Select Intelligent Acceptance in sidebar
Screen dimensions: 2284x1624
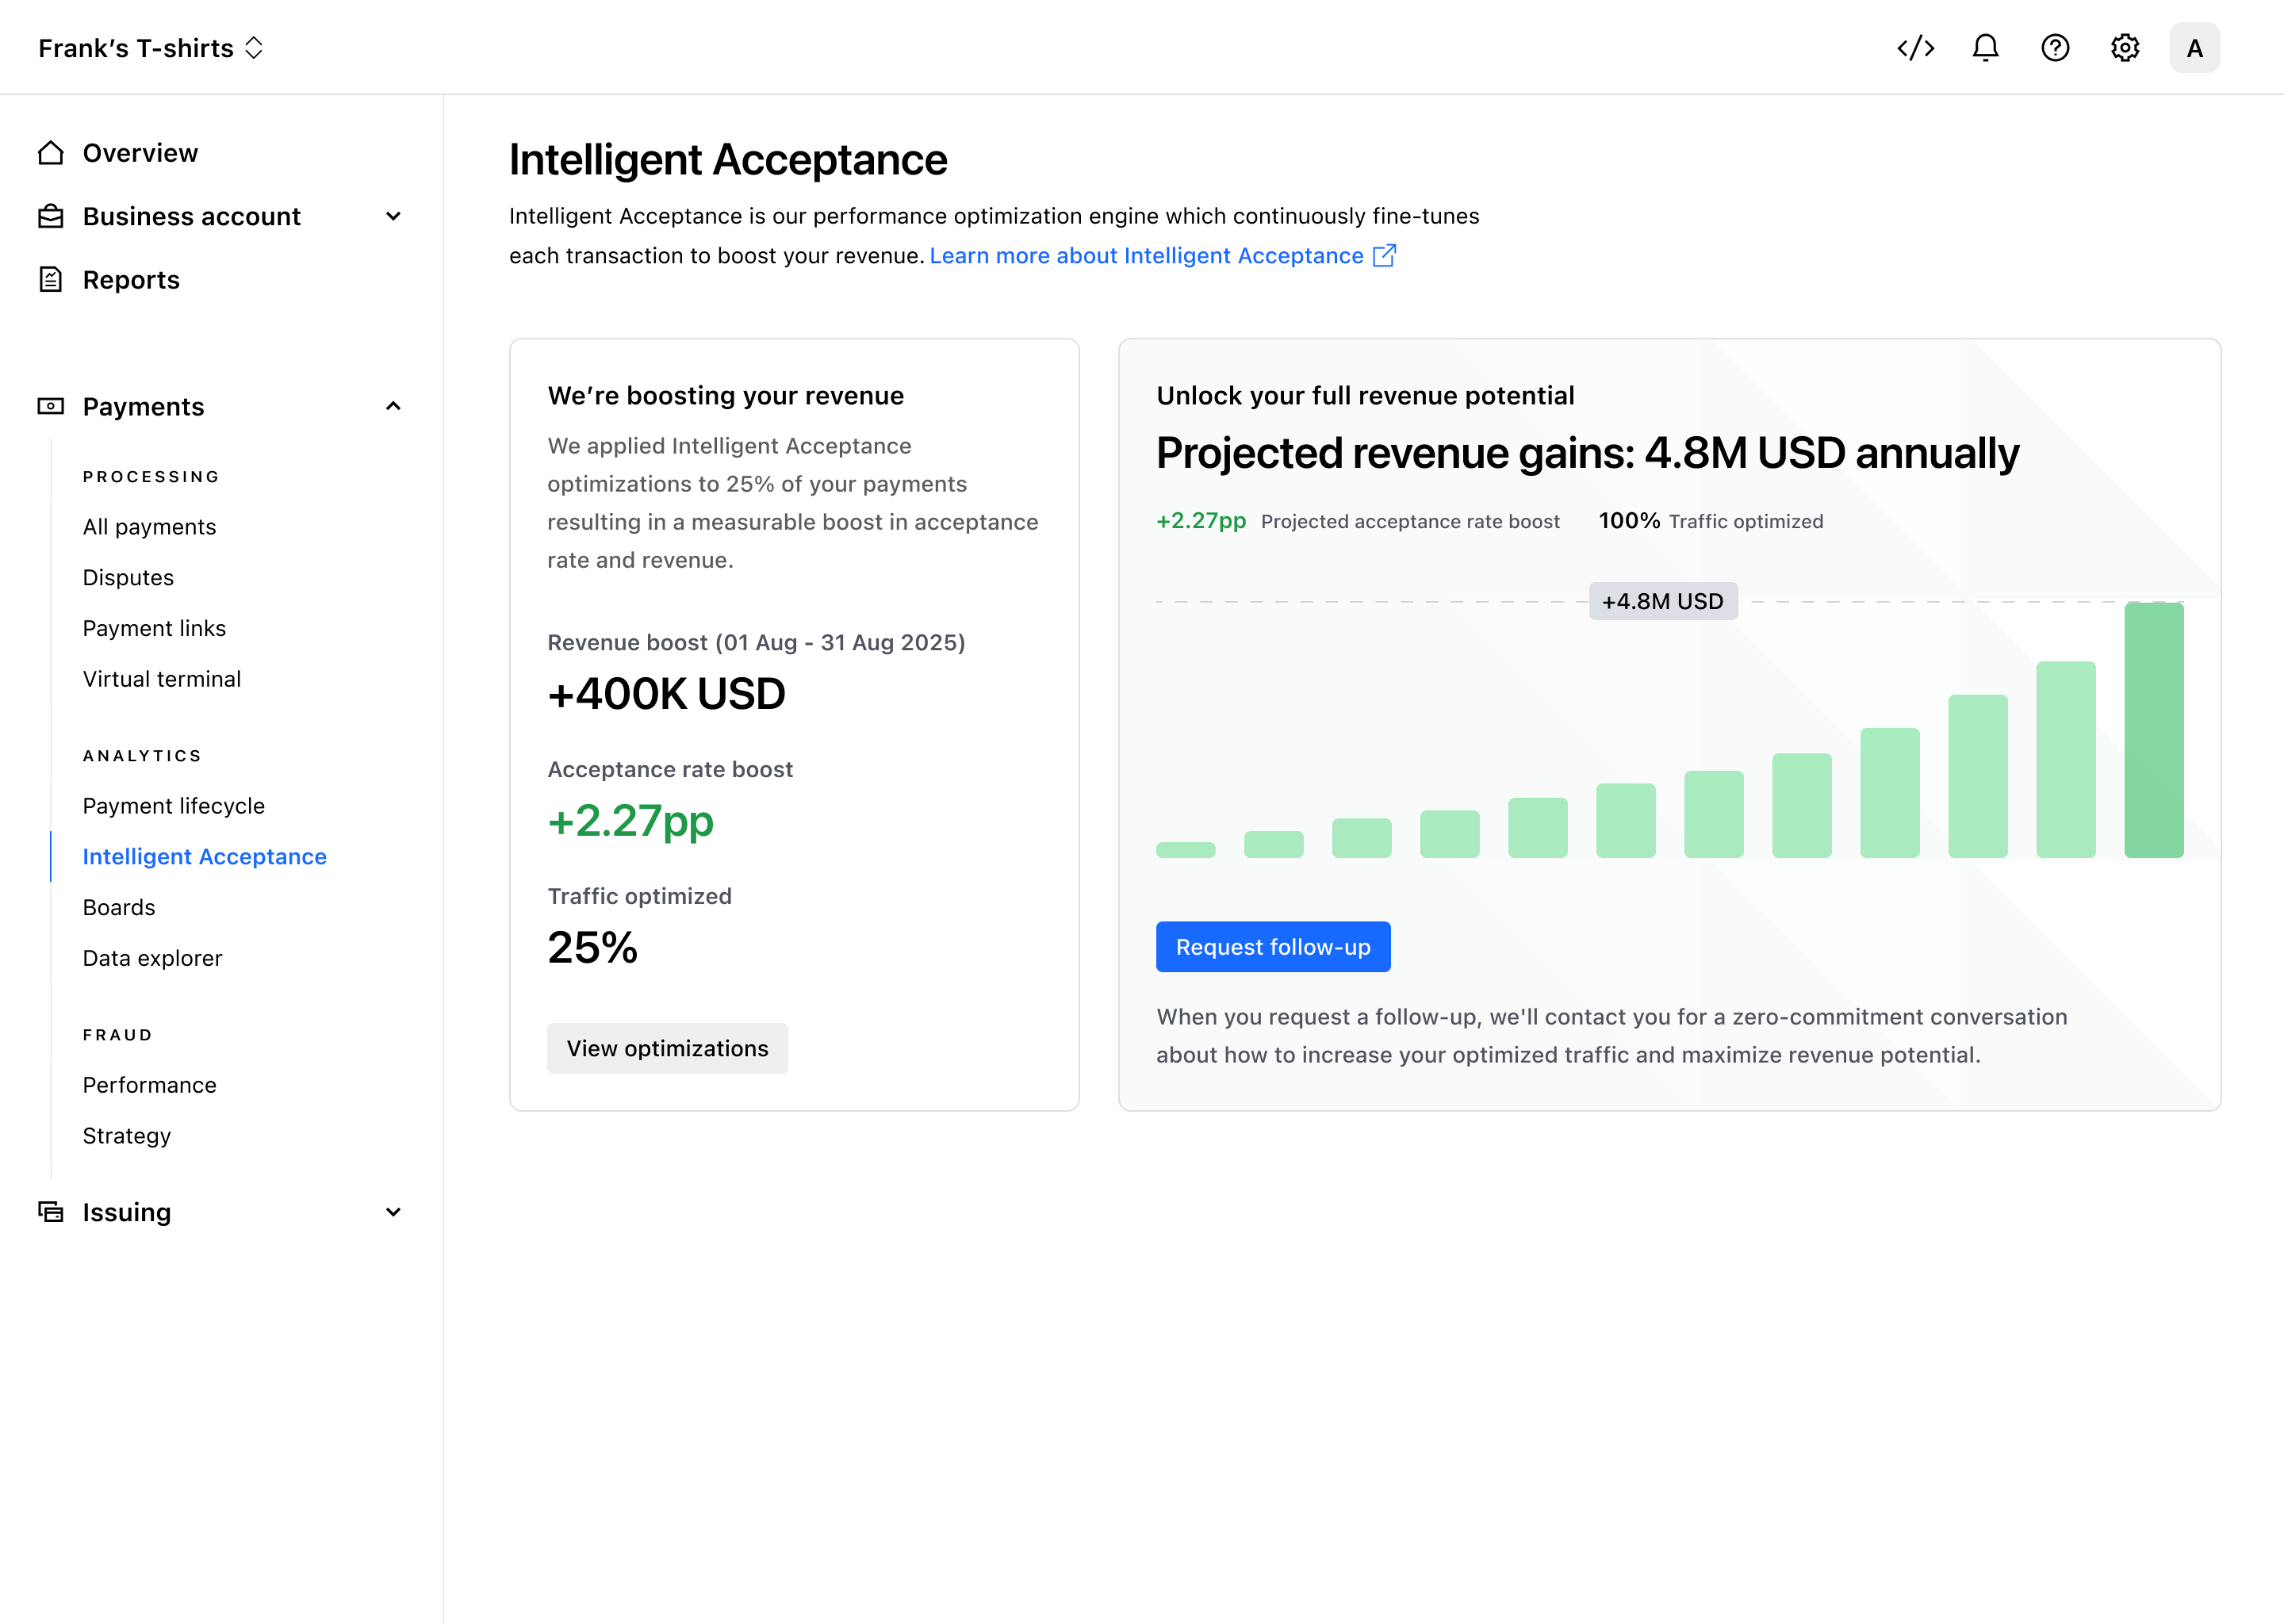click(204, 857)
